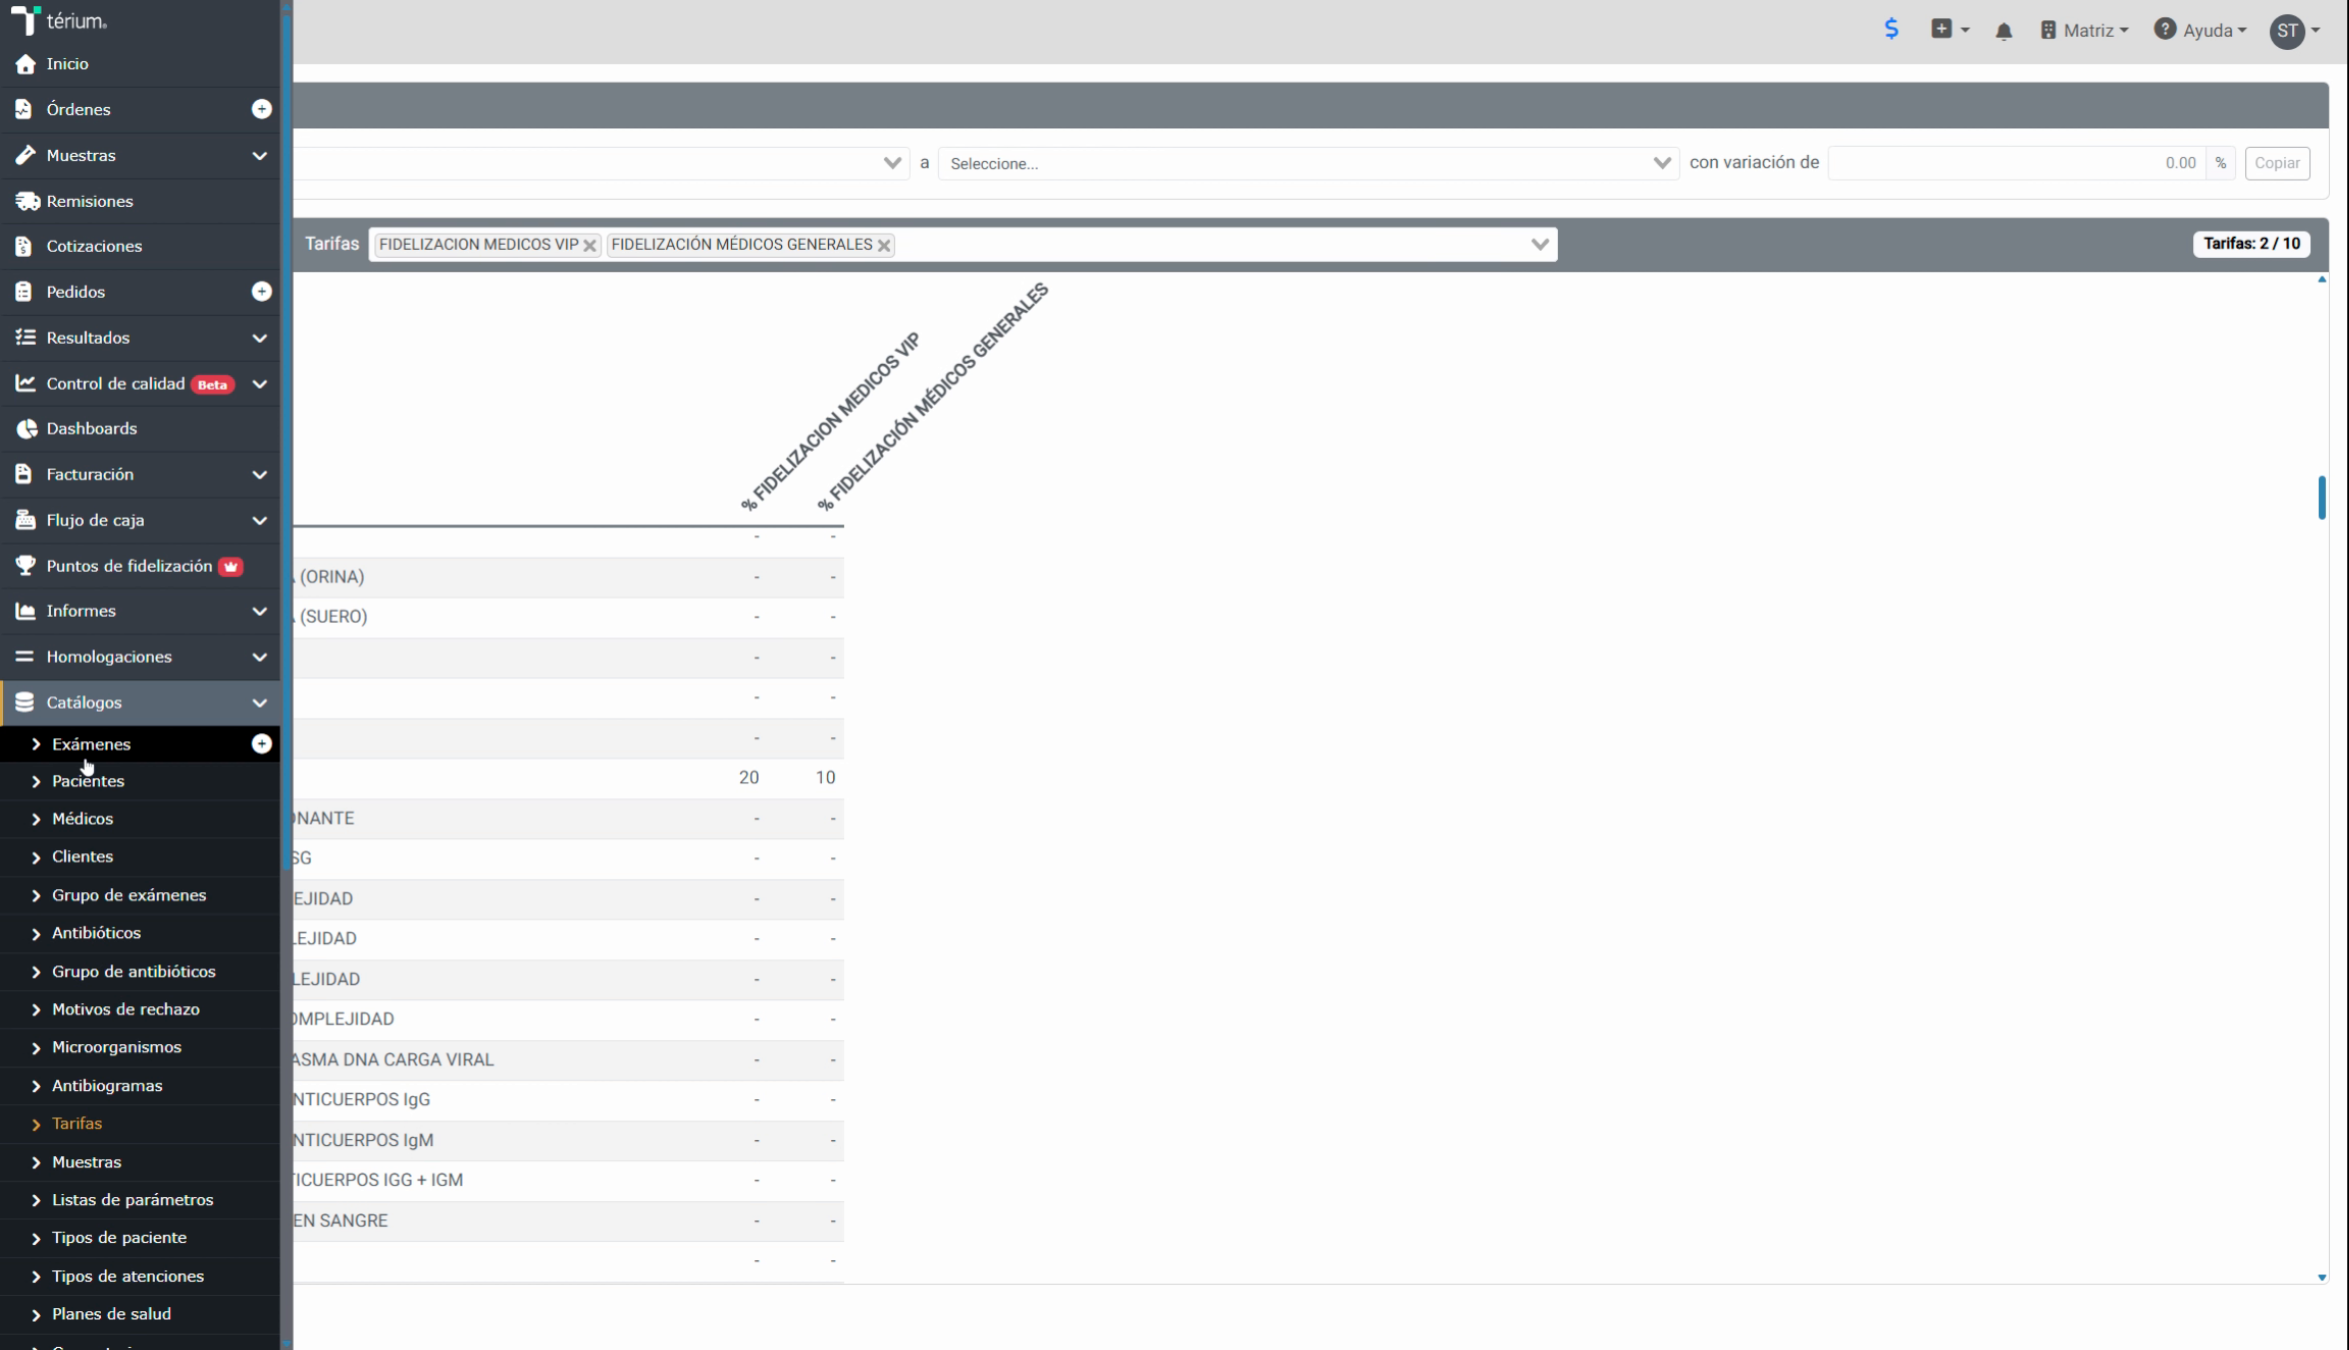Screen dimensions: 2349x1350
Task: Open the top bar add-new plus dropdown
Action: click(x=1949, y=29)
